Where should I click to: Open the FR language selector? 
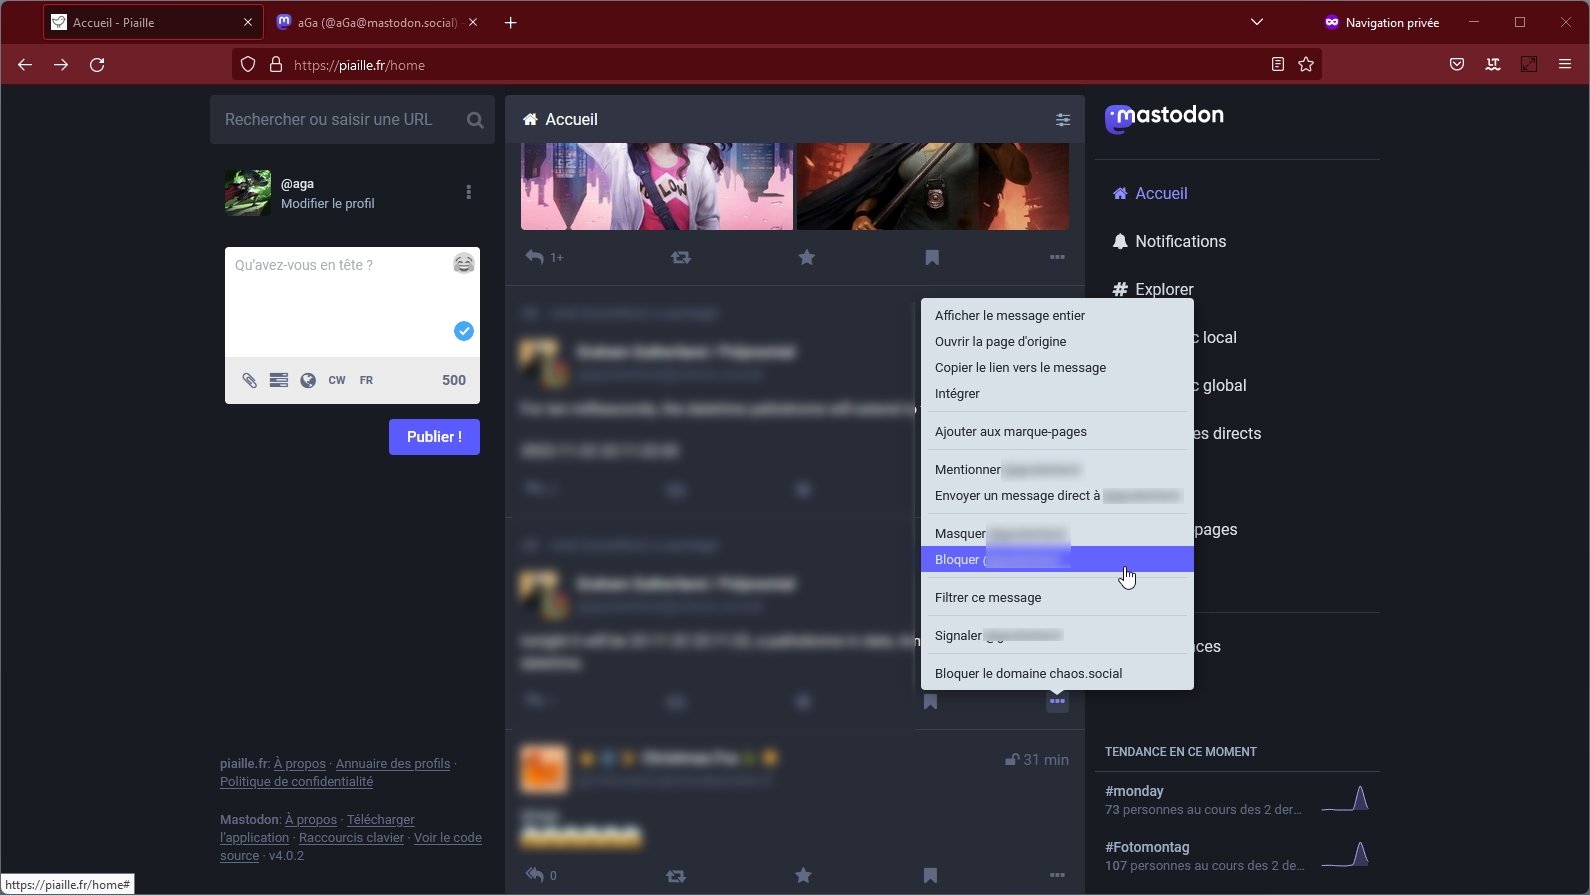(x=366, y=380)
